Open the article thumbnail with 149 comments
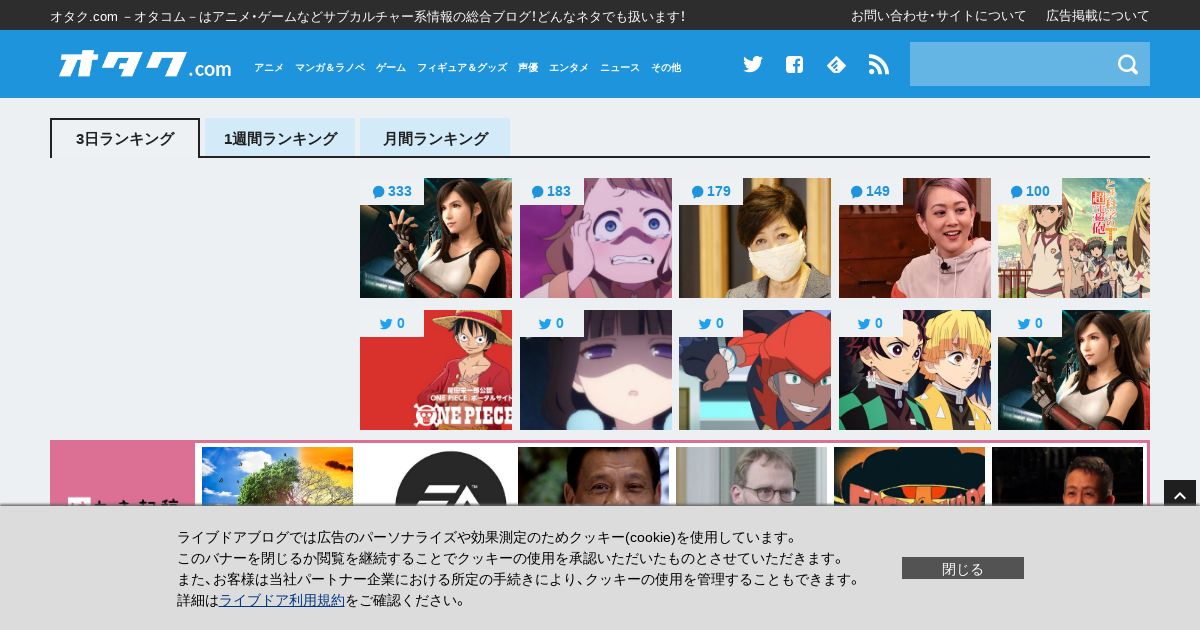Image resolution: width=1200 pixels, height=630 pixels. pos(915,238)
